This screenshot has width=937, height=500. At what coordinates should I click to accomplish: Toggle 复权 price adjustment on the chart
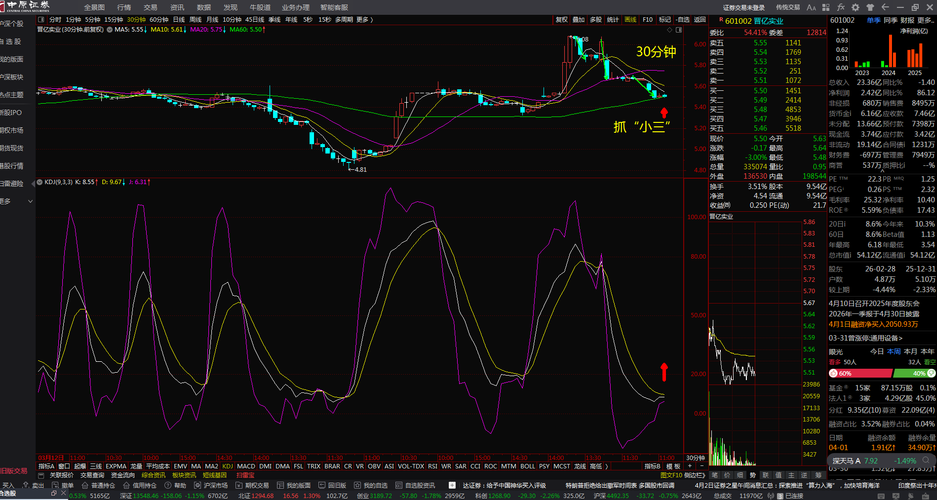point(562,19)
